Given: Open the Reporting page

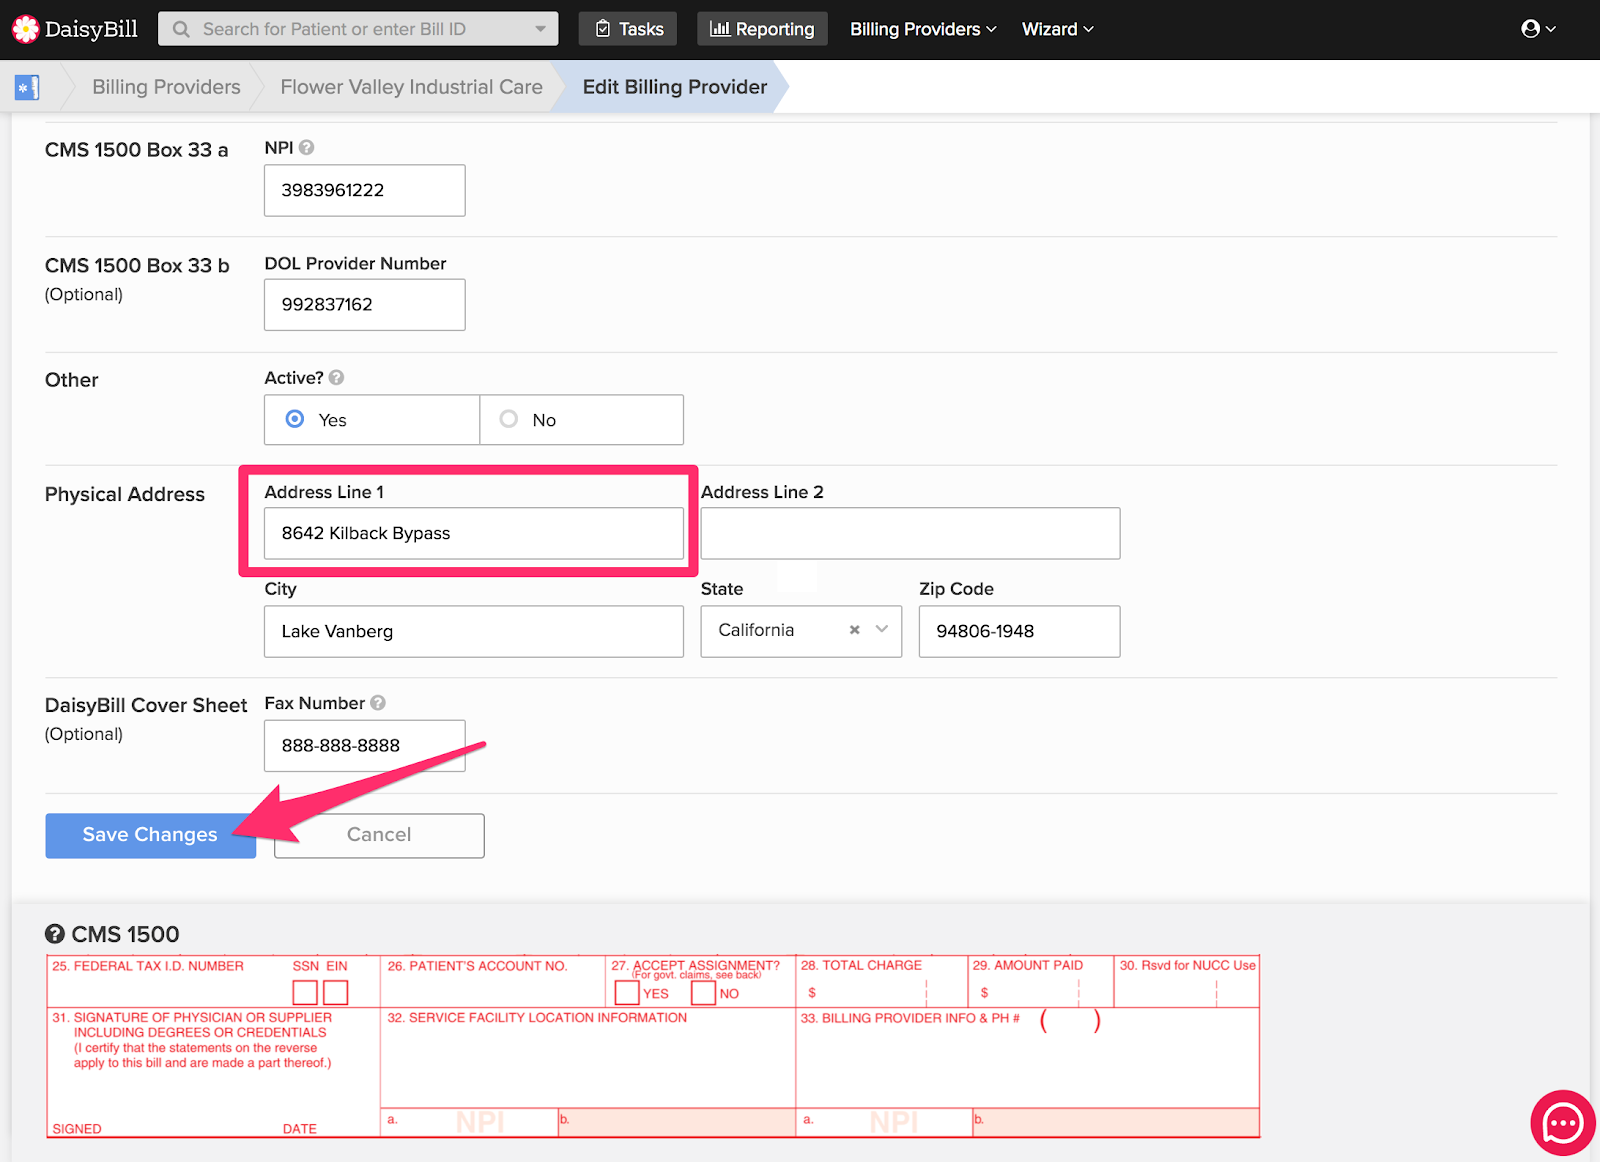Looking at the screenshot, I should pyautogui.click(x=762, y=29).
